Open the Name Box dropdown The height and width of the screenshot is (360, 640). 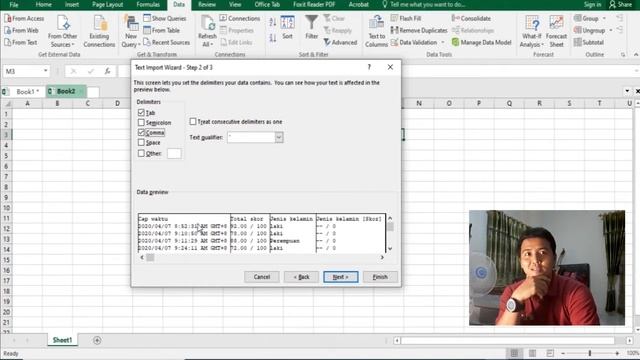coord(45,71)
